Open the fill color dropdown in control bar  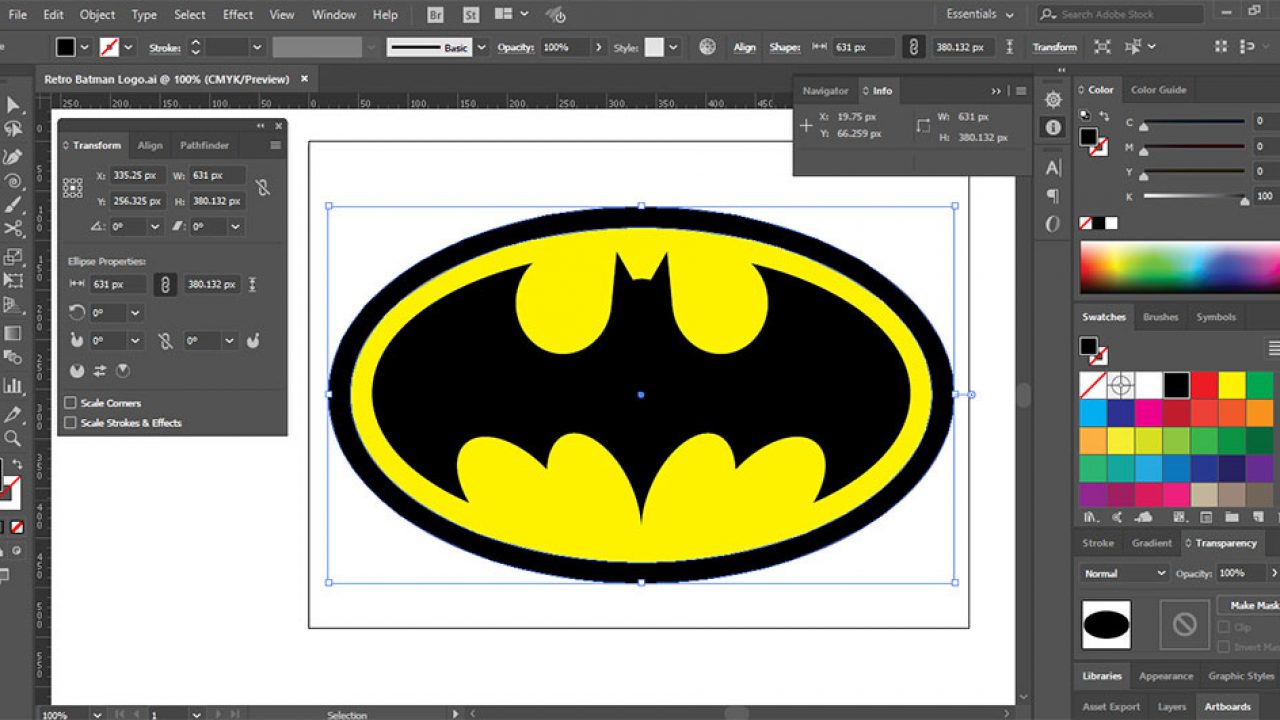[85, 47]
